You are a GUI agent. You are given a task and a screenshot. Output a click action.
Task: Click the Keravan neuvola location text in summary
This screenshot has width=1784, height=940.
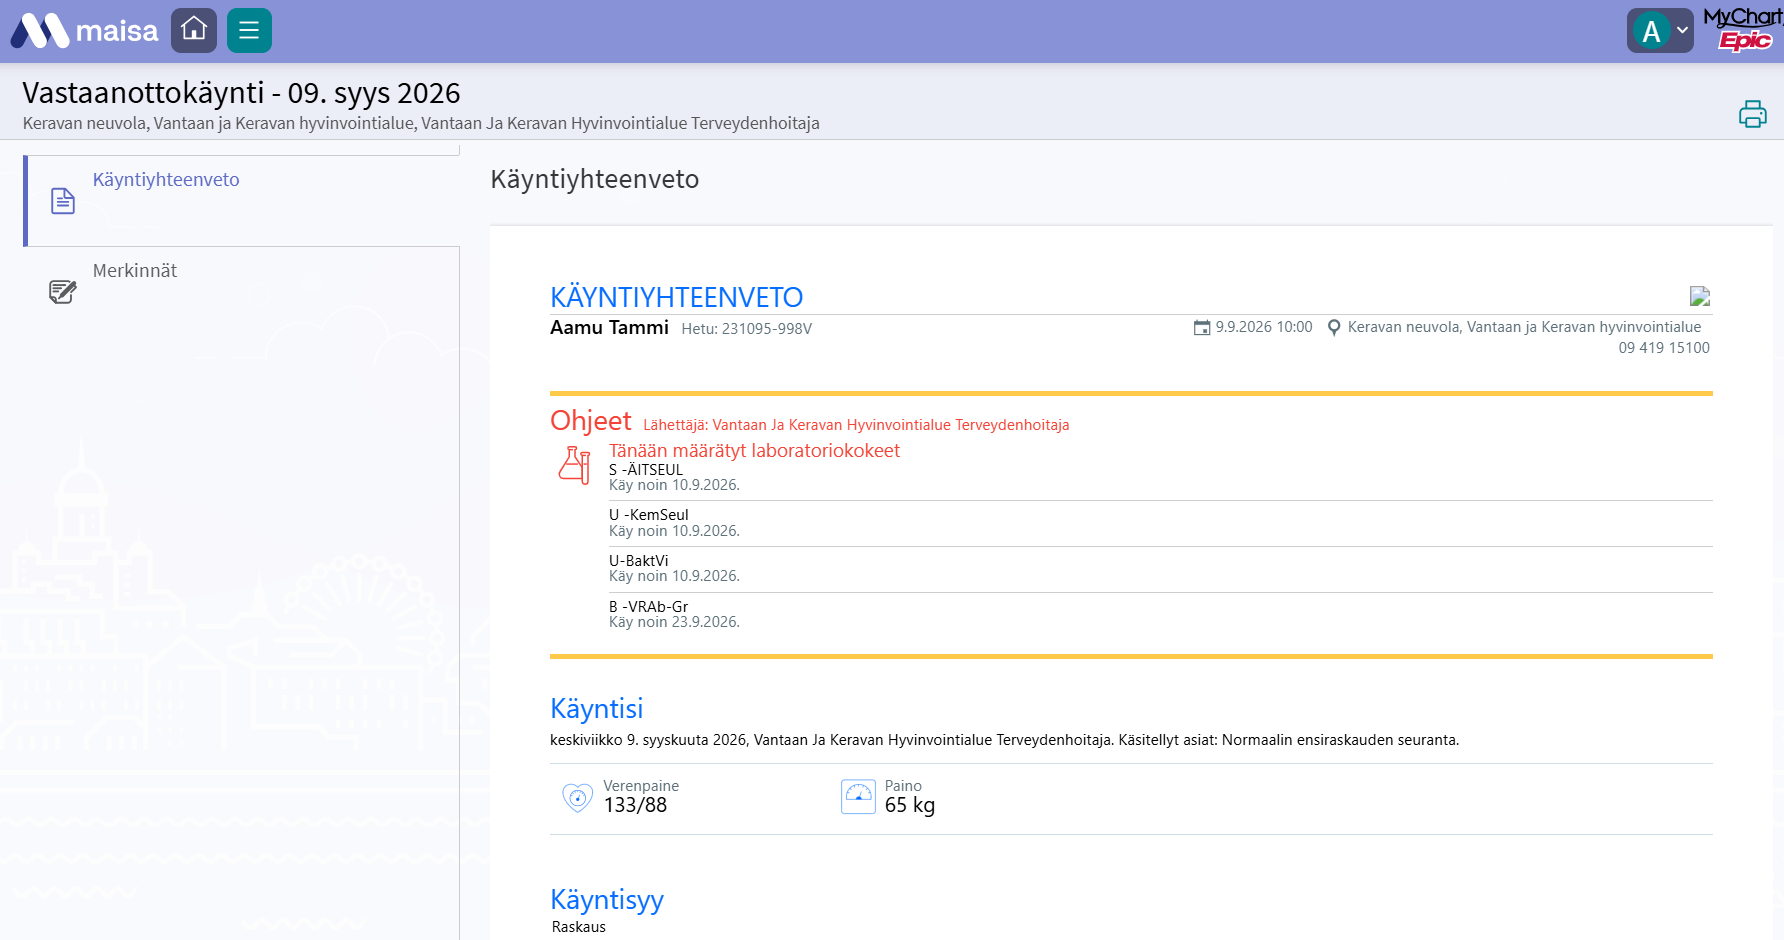1524,327
